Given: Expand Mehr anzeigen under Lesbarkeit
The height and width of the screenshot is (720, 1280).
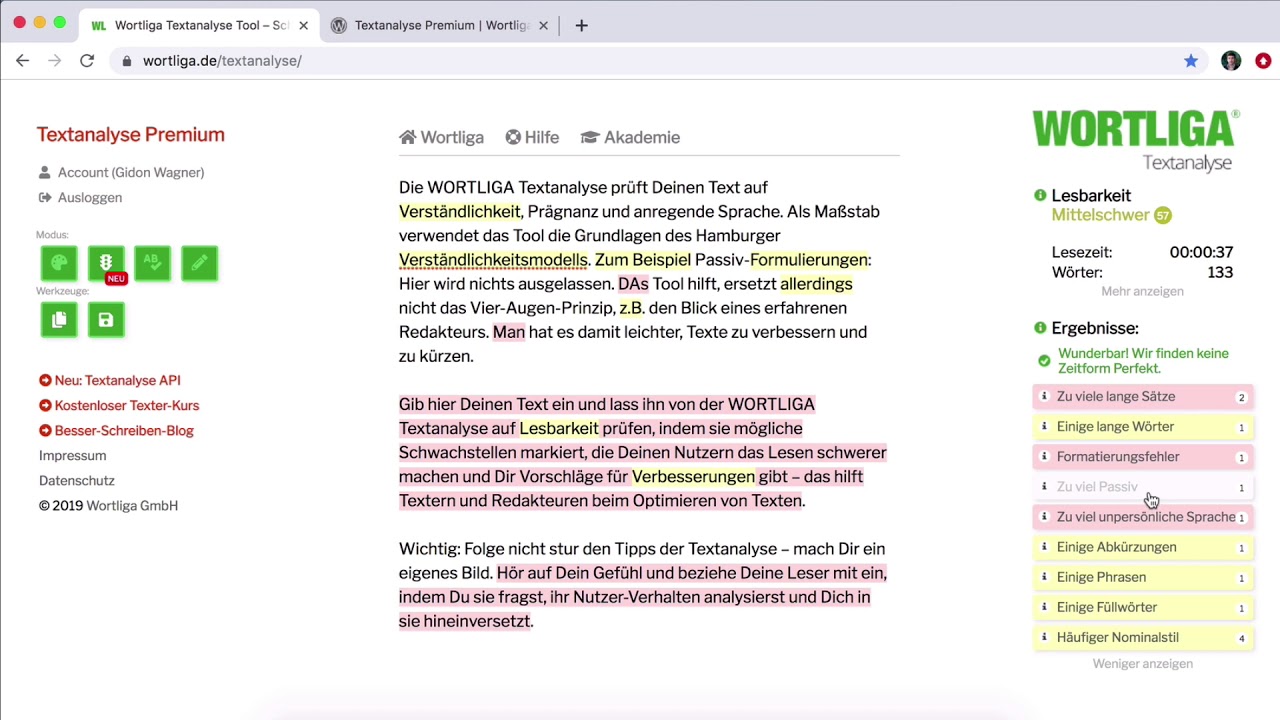Looking at the screenshot, I should click(1142, 291).
